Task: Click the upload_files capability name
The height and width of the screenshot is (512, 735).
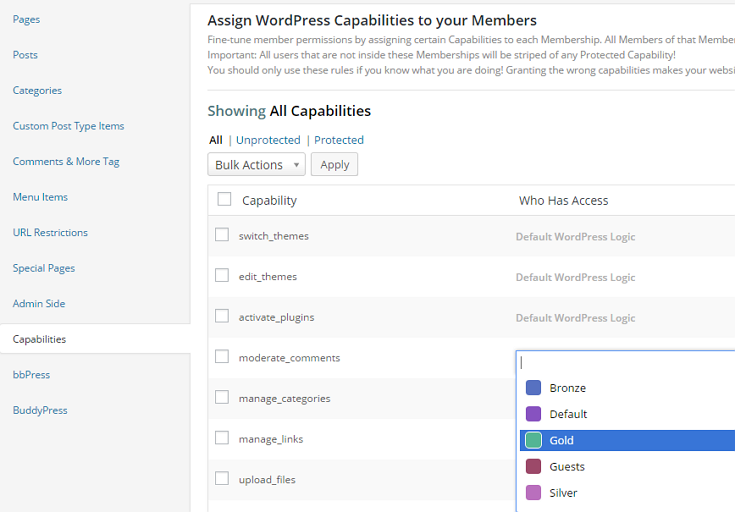Action: [x=267, y=480]
